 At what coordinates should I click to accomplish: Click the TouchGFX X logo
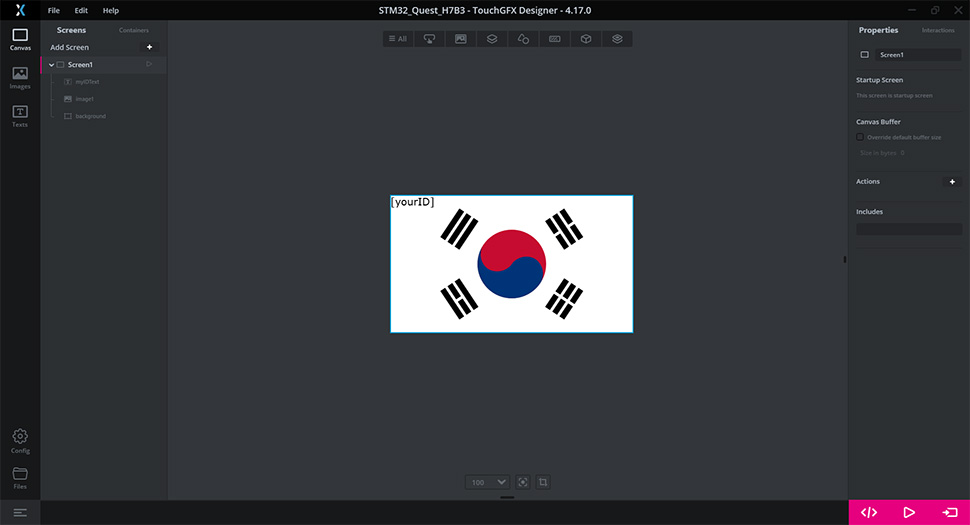20,10
